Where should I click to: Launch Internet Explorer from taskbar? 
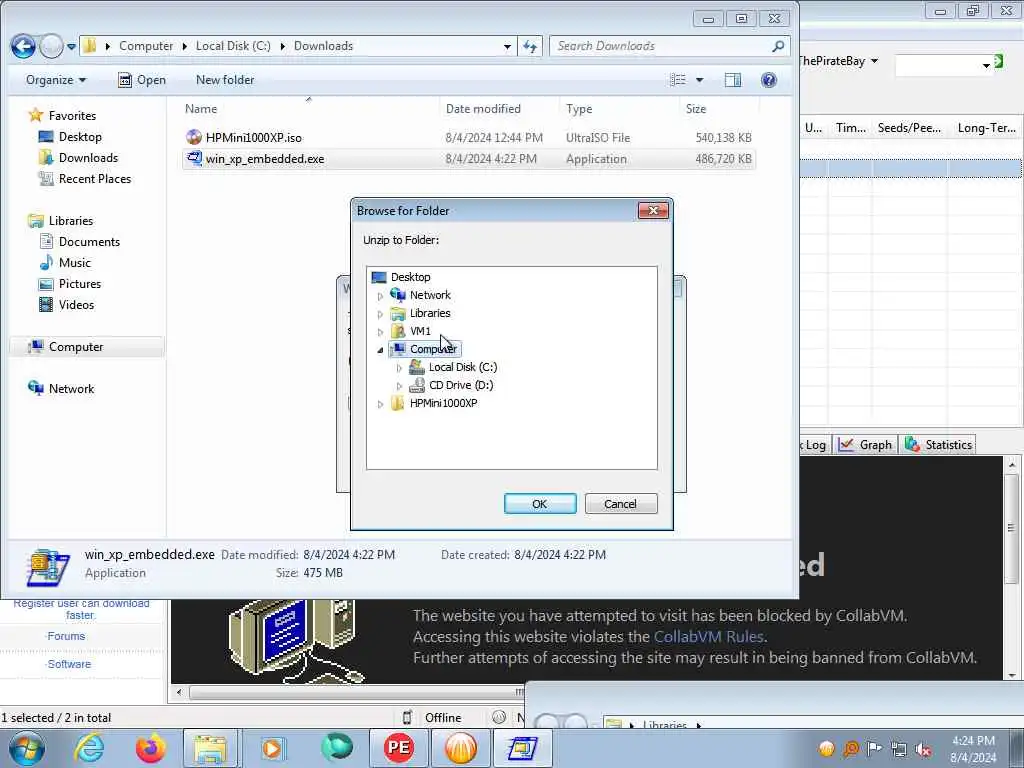tap(89, 748)
